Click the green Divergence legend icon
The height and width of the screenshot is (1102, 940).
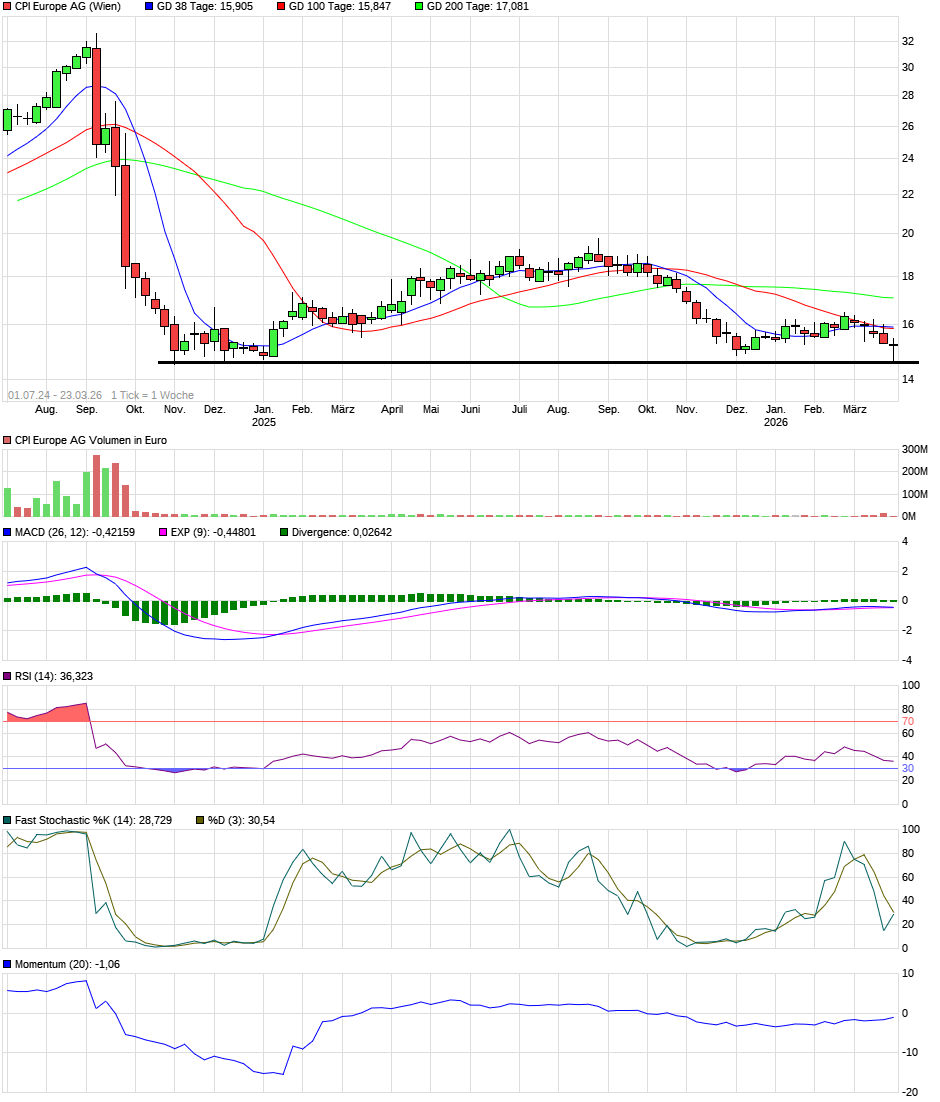click(285, 532)
